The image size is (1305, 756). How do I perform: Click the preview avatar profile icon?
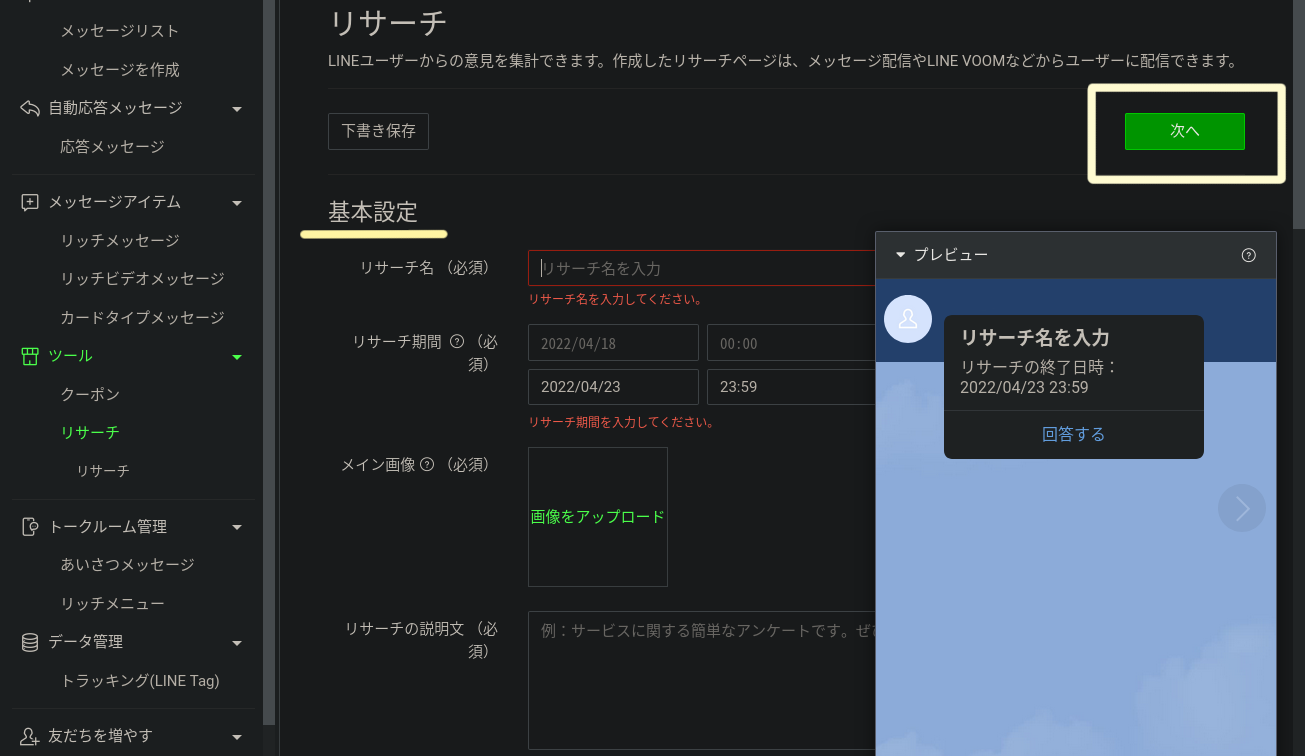[x=908, y=319]
